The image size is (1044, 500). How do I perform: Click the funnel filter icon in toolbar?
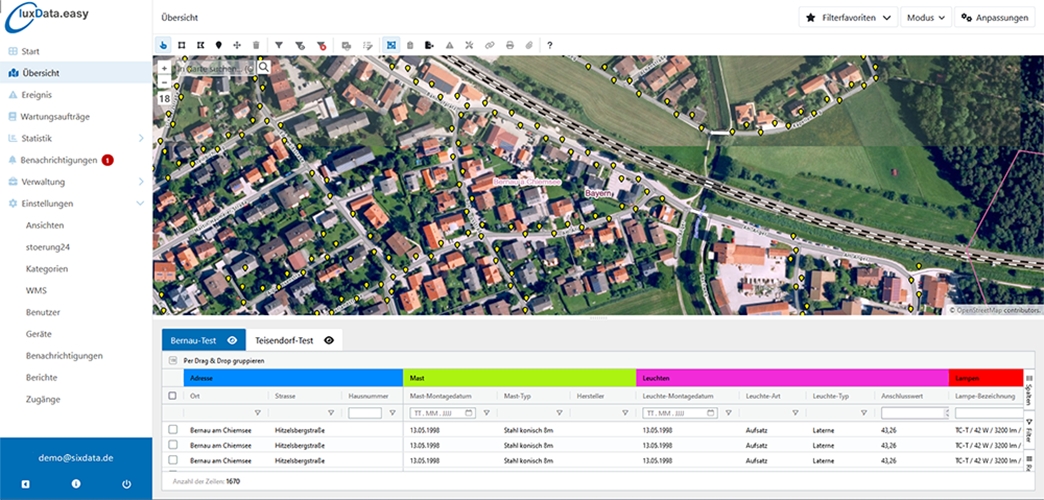coord(279,45)
